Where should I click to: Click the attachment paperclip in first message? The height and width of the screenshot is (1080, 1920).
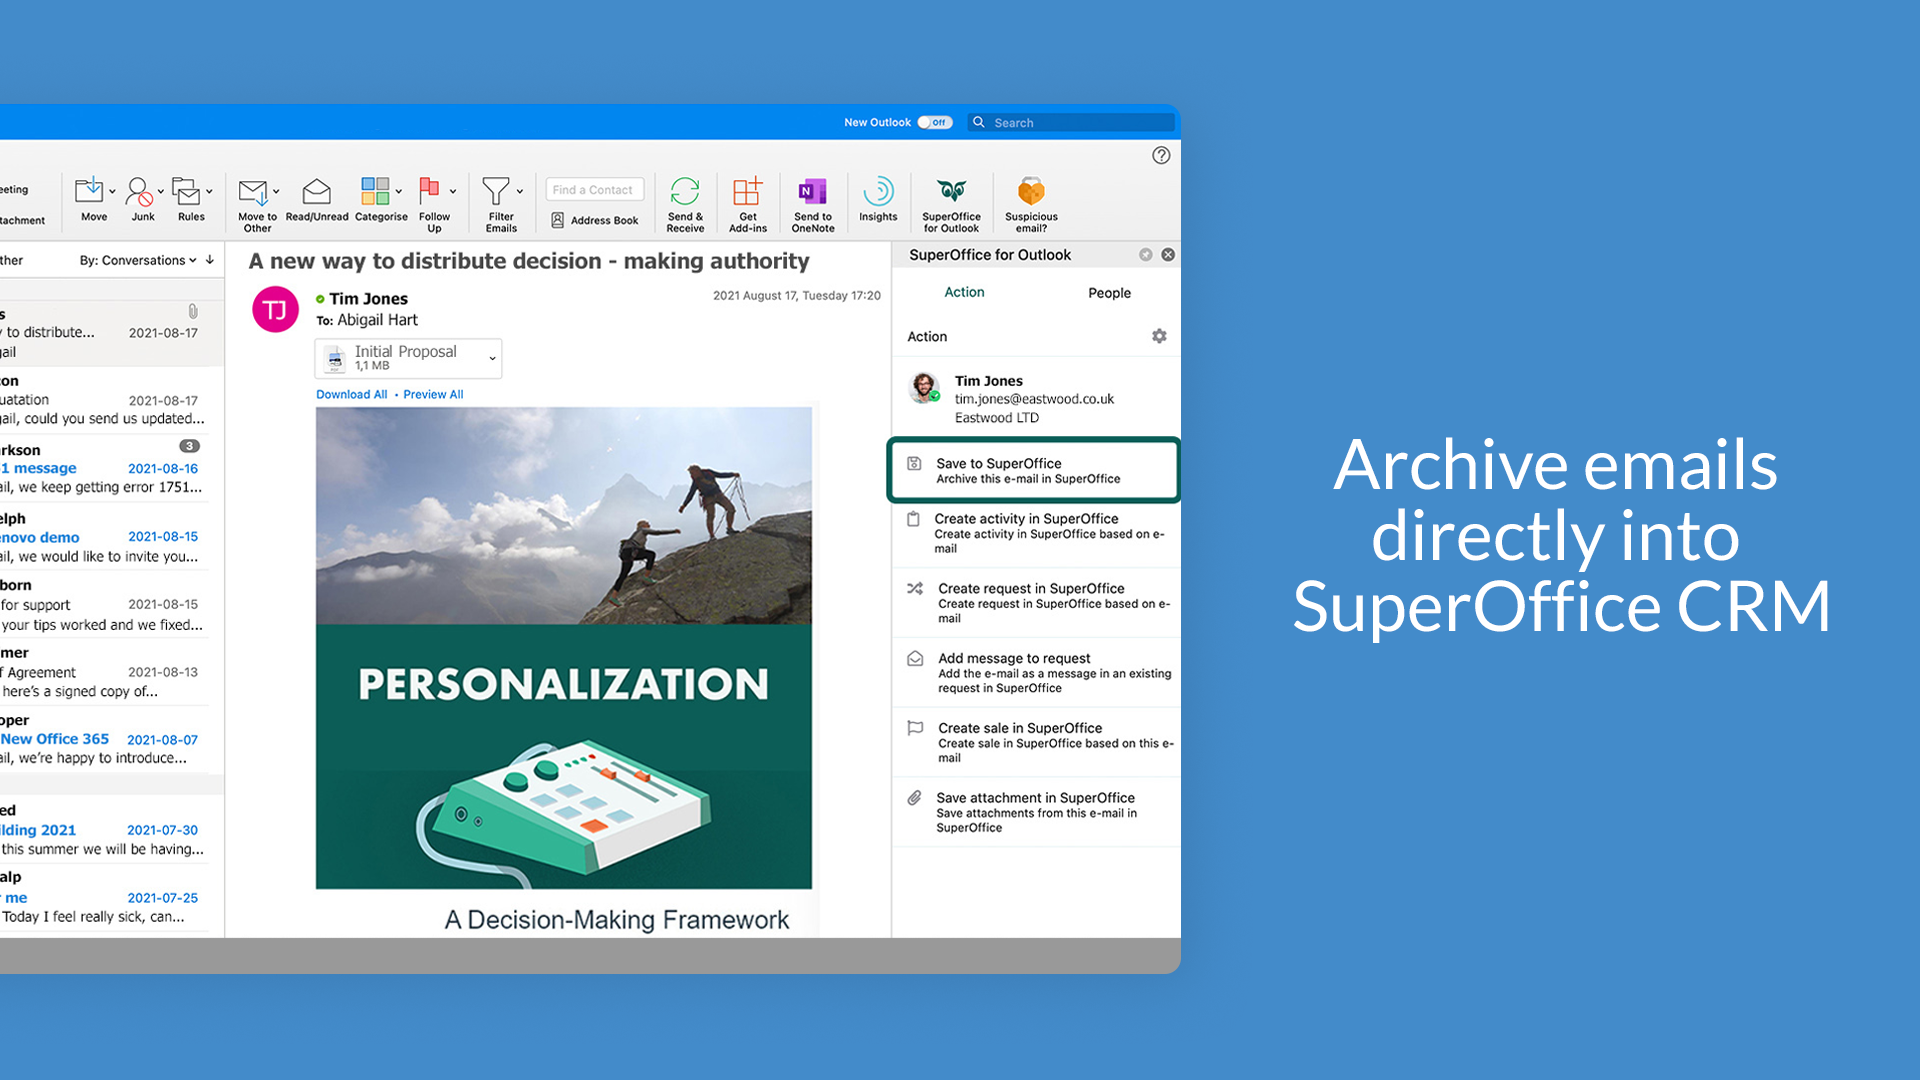pyautogui.click(x=193, y=312)
